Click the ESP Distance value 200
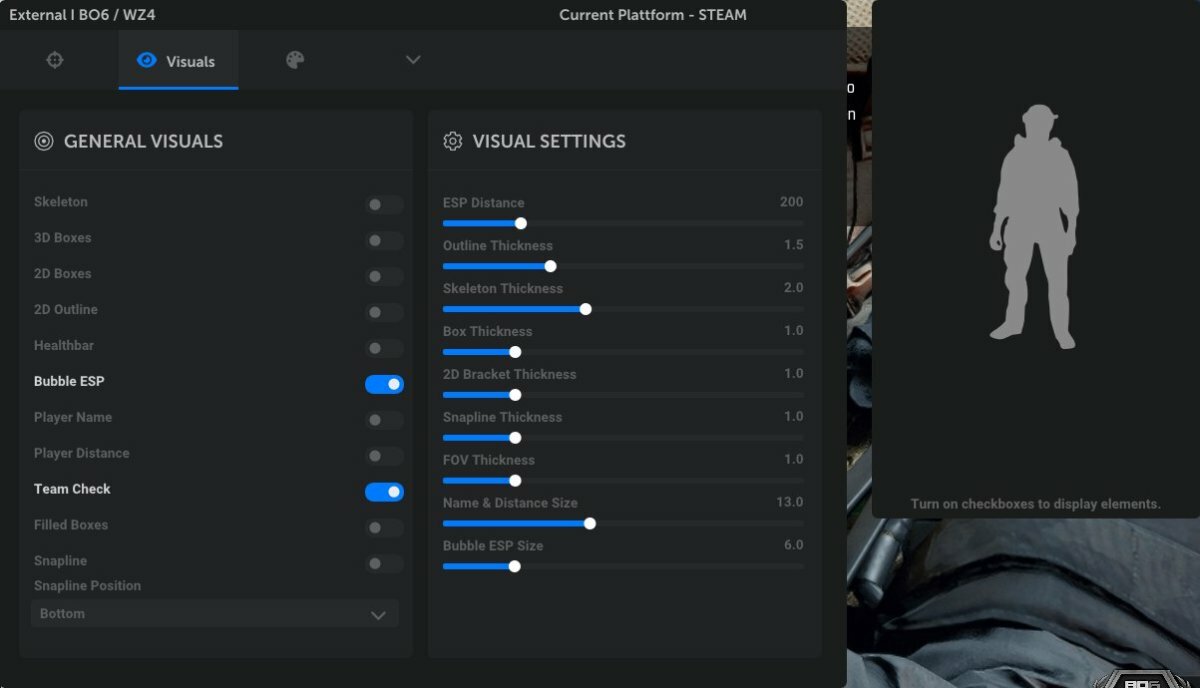 click(x=791, y=202)
